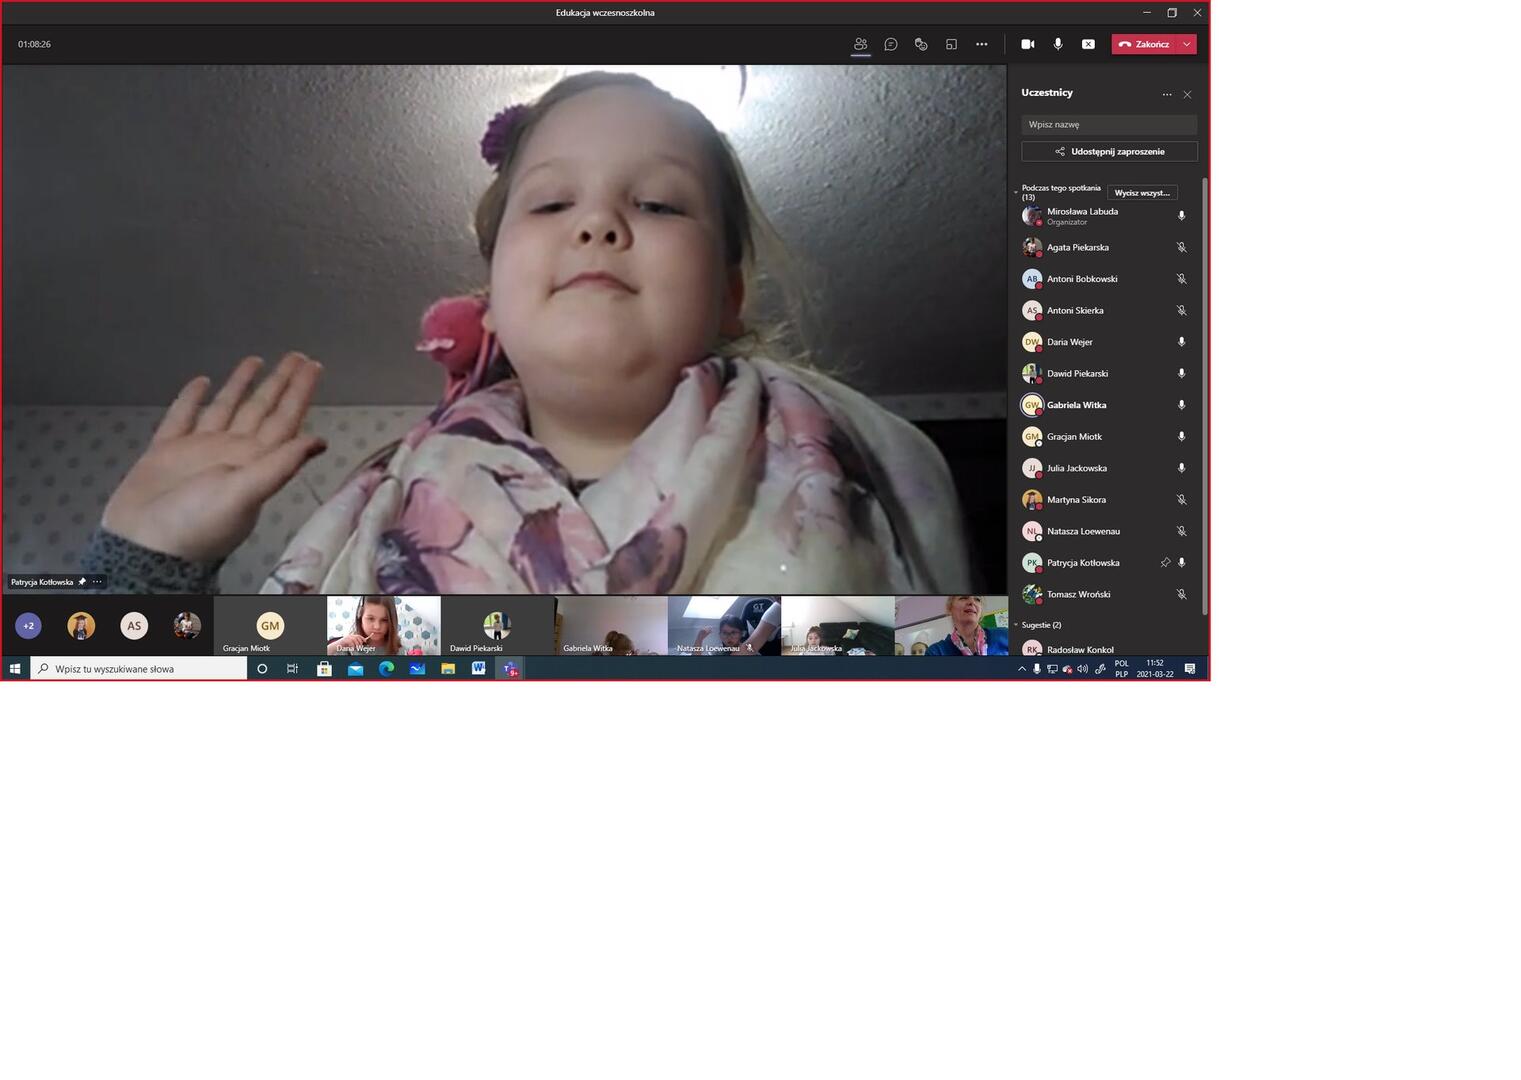Click the Zakończ end call button

pyautogui.click(x=1144, y=44)
